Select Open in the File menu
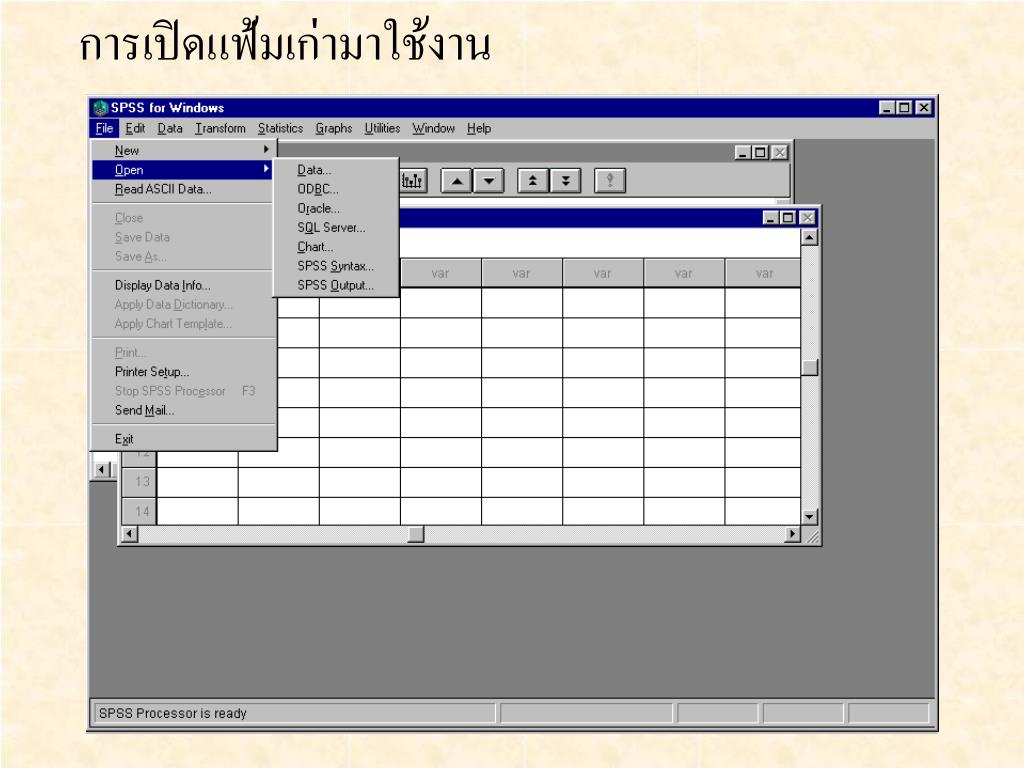Image resolution: width=1024 pixels, height=768 pixels. point(183,170)
